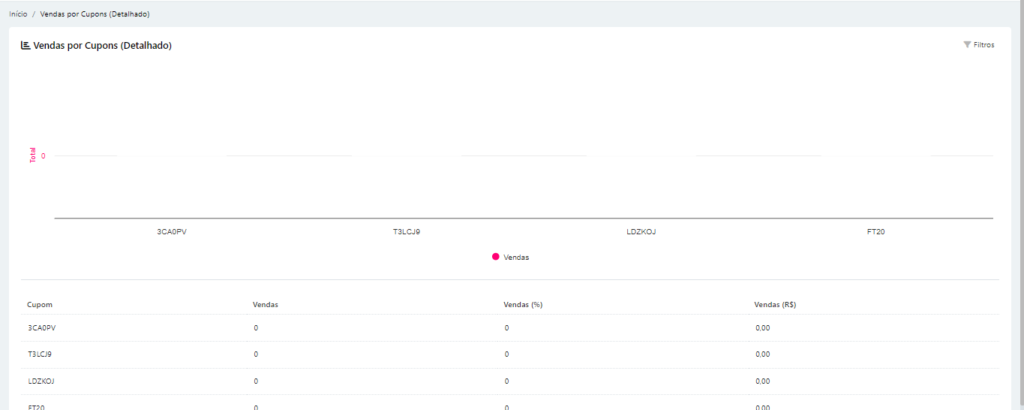
Task: Click the Vendas por Cupons (Detalhado) heading
Action: pos(103,45)
